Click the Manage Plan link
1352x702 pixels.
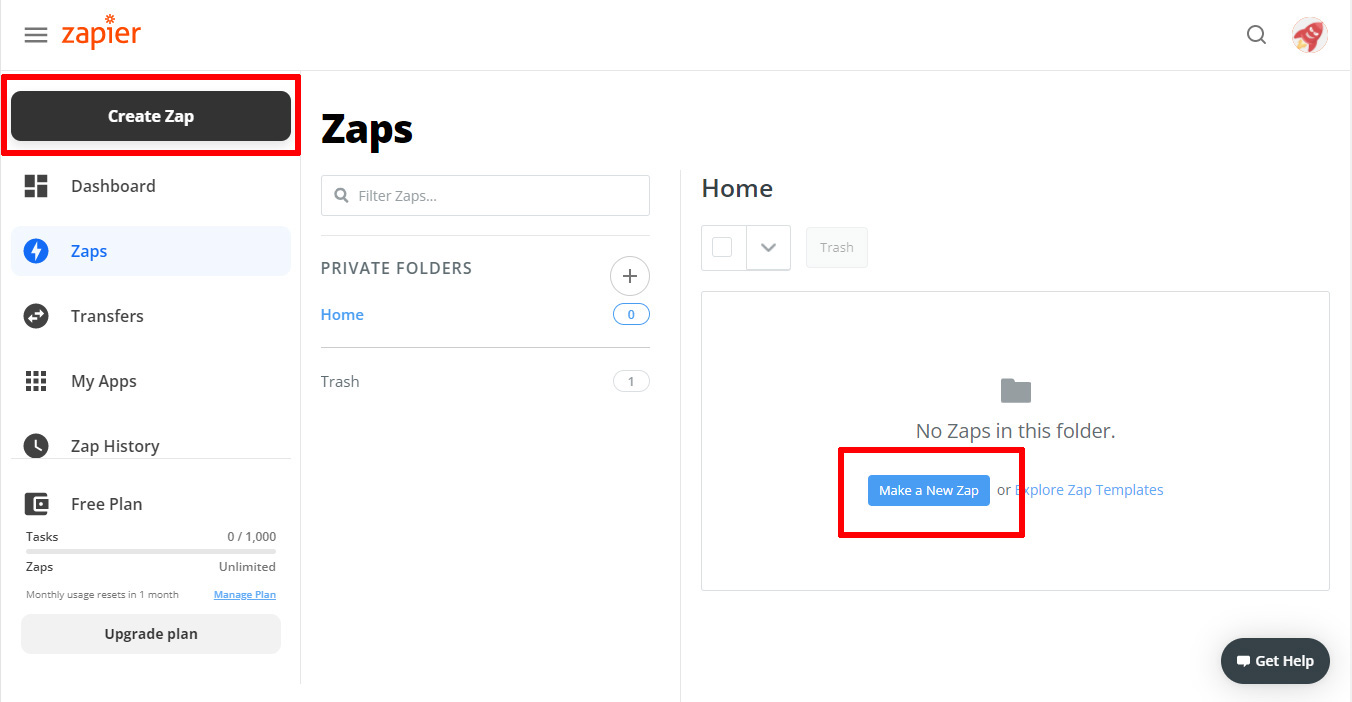pos(245,594)
